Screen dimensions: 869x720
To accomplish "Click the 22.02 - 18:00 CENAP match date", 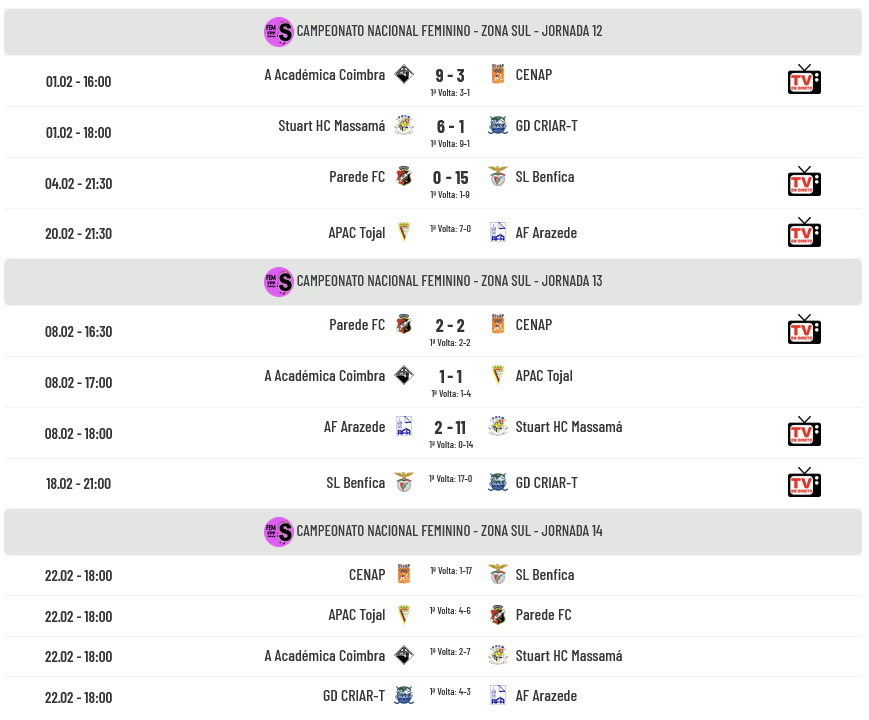I will (79, 576).
